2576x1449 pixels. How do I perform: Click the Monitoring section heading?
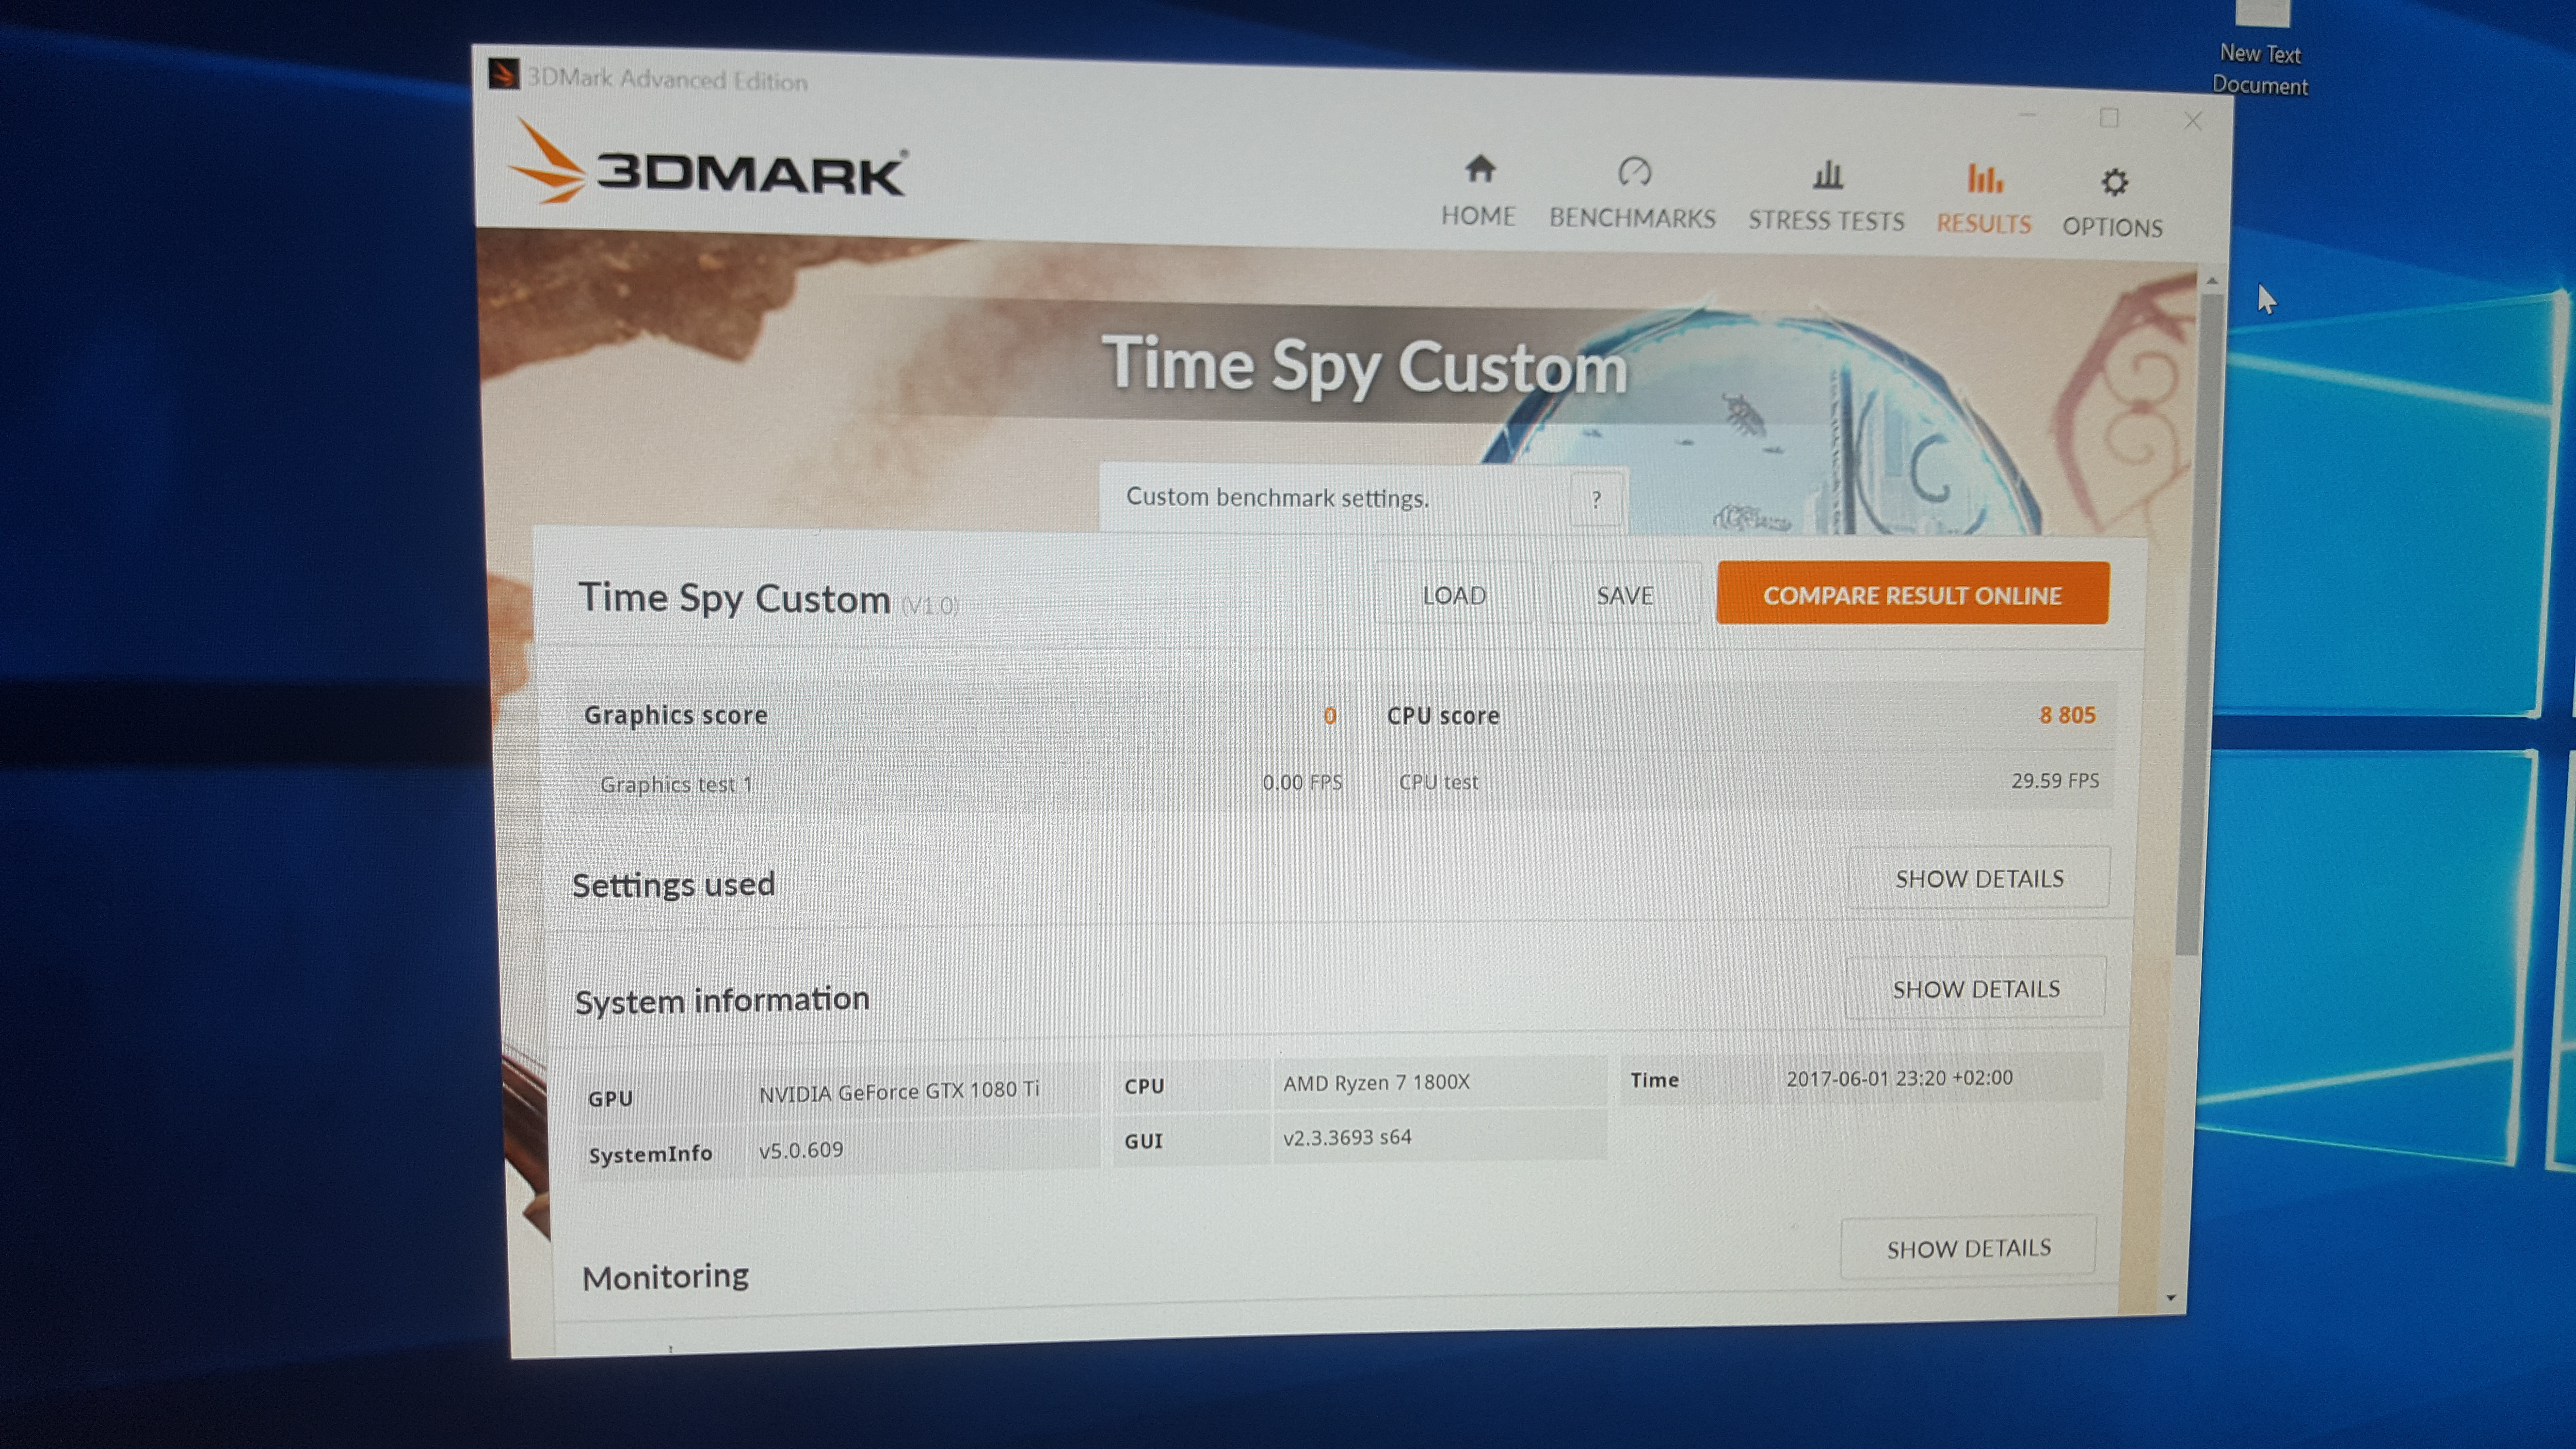tap(665, 1277)
